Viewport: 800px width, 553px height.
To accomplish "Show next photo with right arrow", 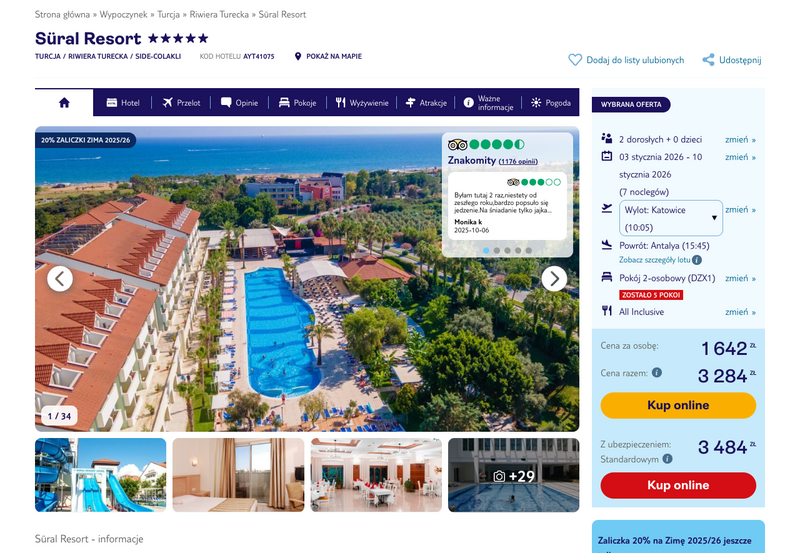I will point(554,279).
